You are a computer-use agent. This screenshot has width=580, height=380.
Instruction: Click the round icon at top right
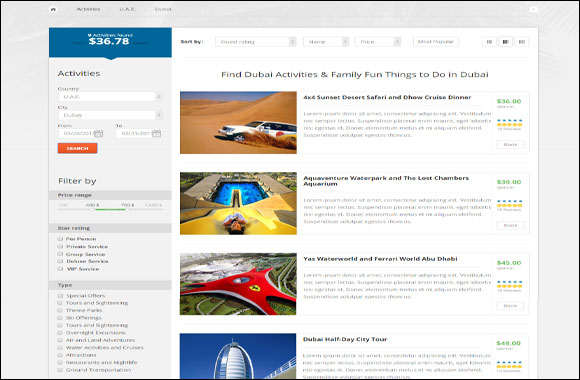[533, 9]
